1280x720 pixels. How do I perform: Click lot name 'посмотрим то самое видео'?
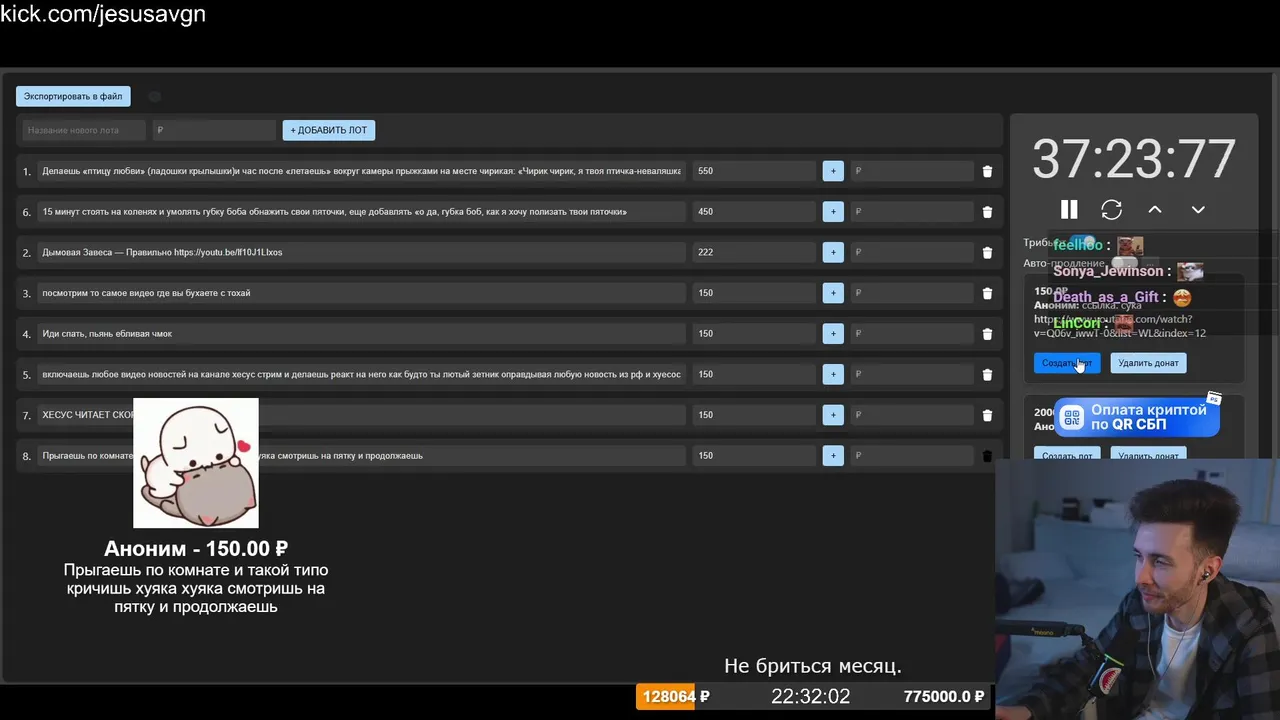coord(361,293)
